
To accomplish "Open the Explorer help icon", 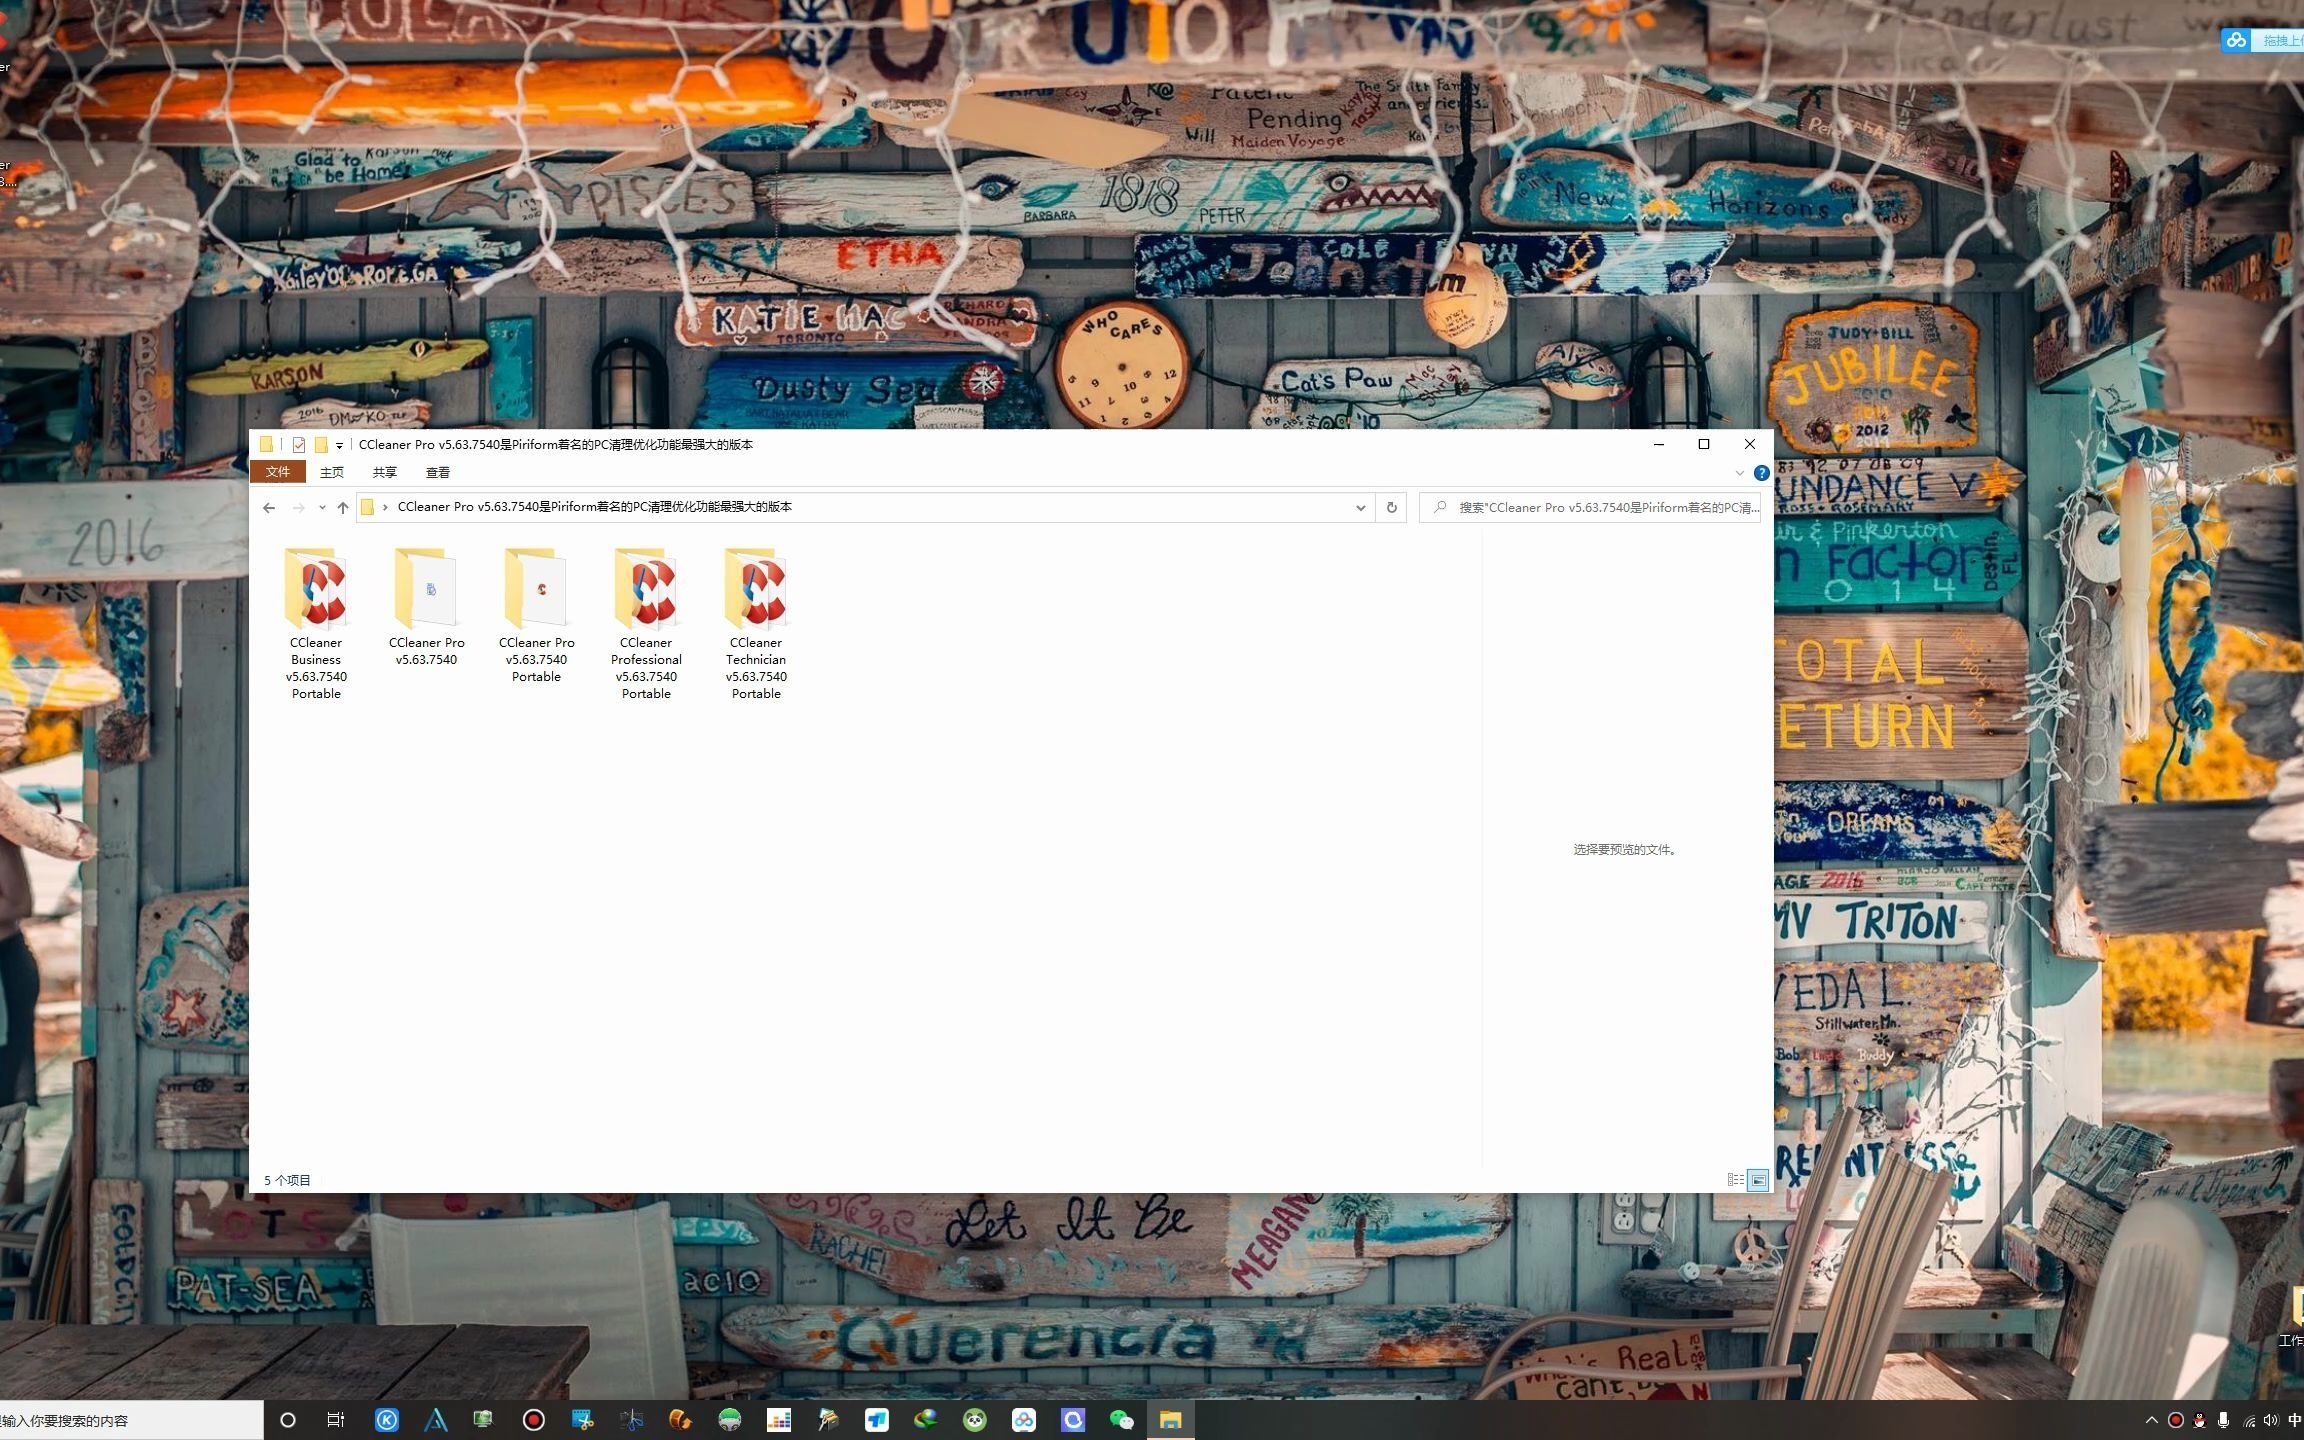I will (1761, 473).
